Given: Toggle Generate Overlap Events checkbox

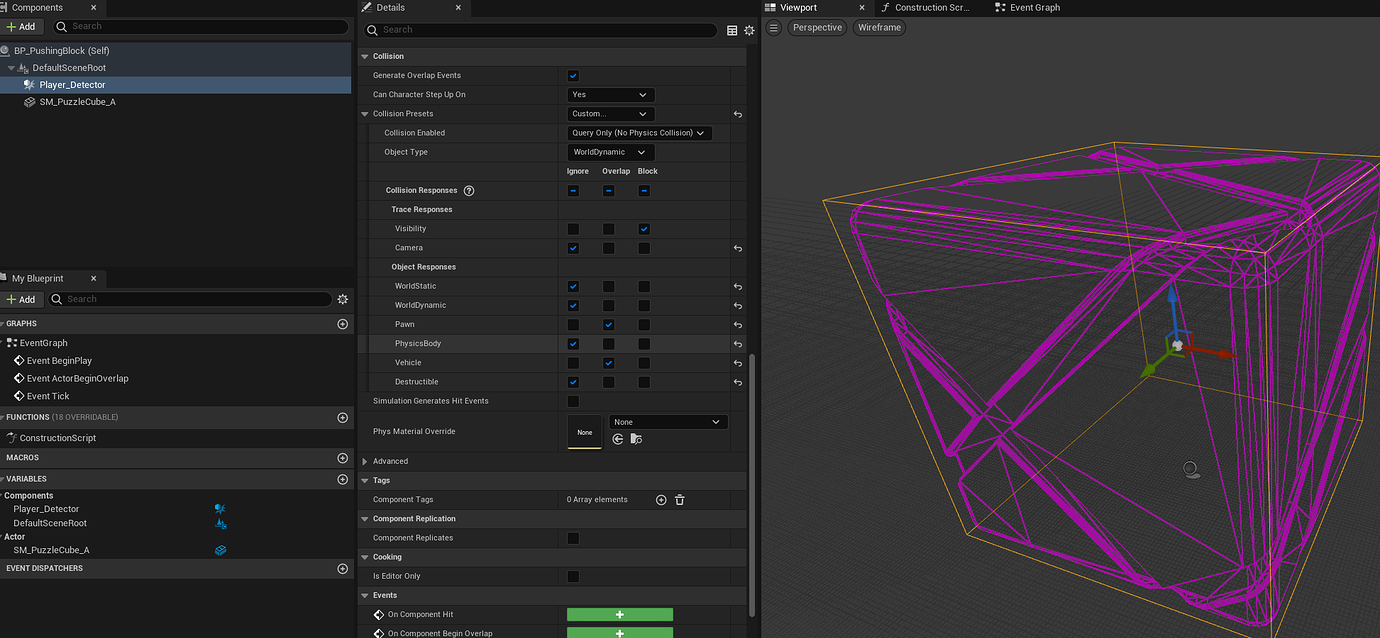Looking at the screenshot, I should (x=573, y=76).
